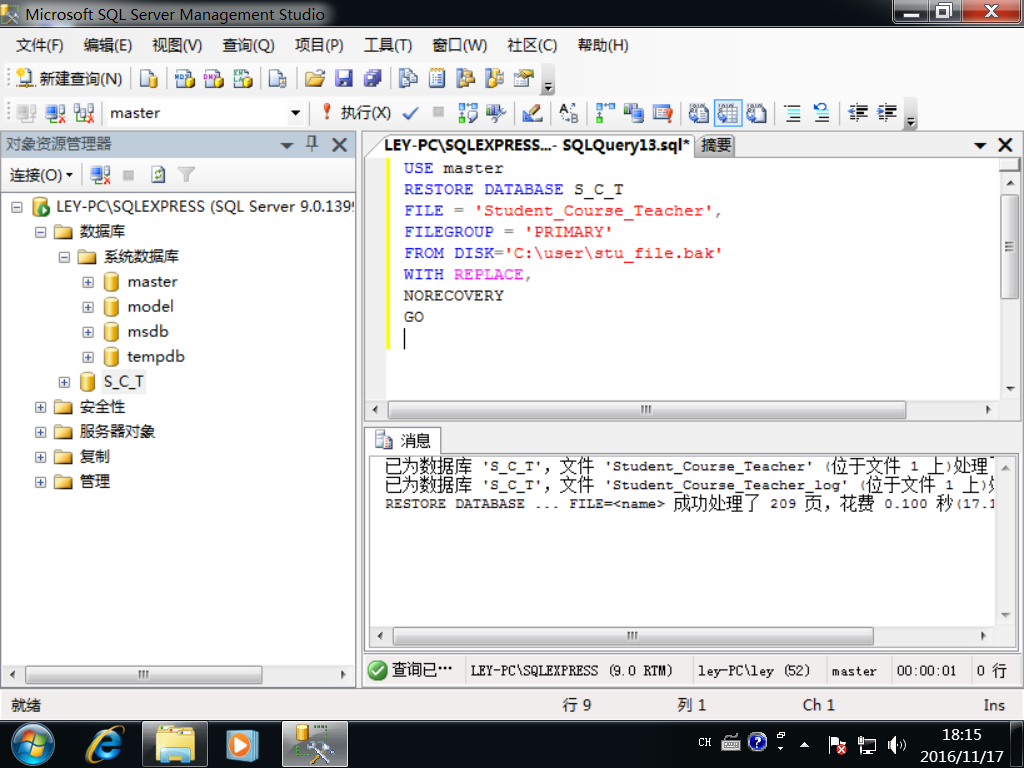Image resolution: width=1024 pixels, height=768 pixels.
Task: Click the Display Estimated Execution Plan icon
Action: [x=468, y=113]
